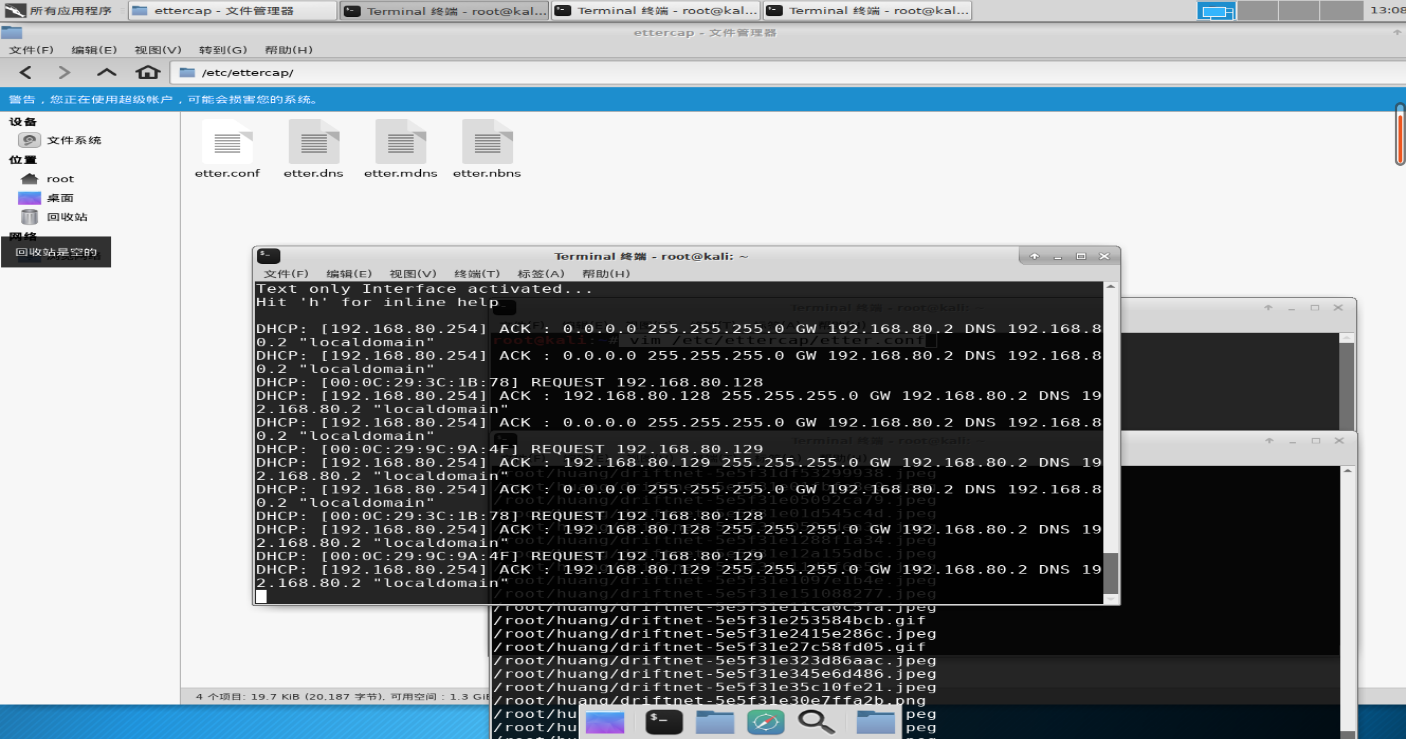
Task: Click the superuser warning banner text
Action: point(164,99)
